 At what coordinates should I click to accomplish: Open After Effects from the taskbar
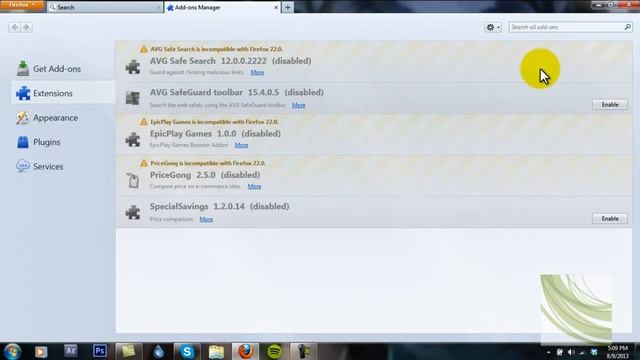coord(71,351)
